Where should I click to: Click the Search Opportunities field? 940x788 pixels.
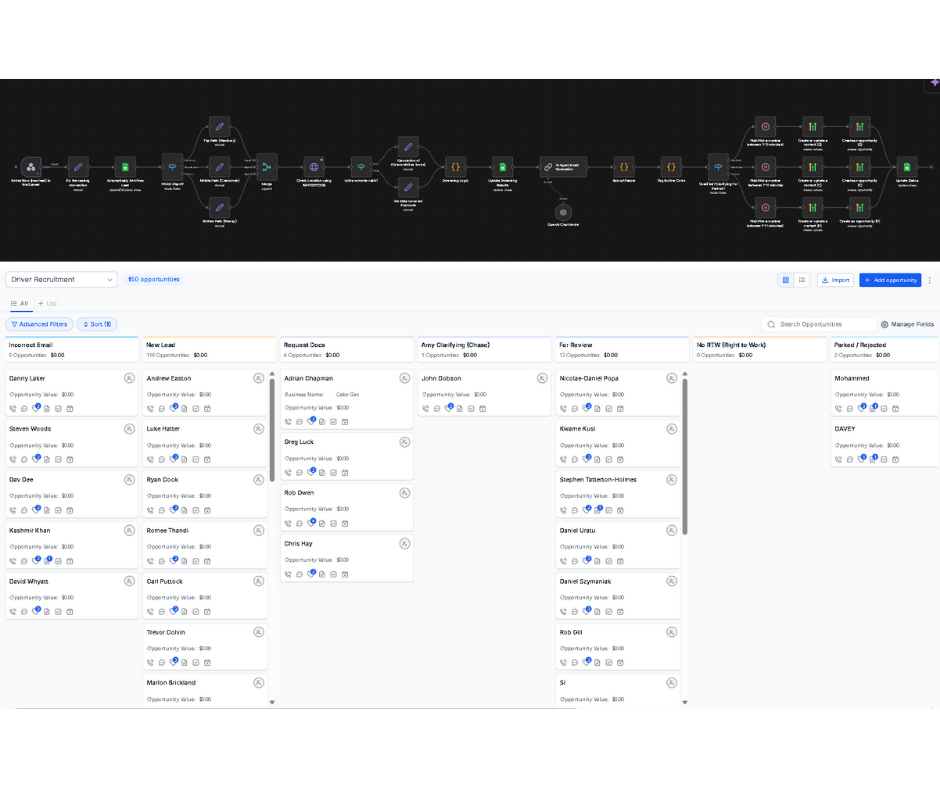click(x=820, y=324)
